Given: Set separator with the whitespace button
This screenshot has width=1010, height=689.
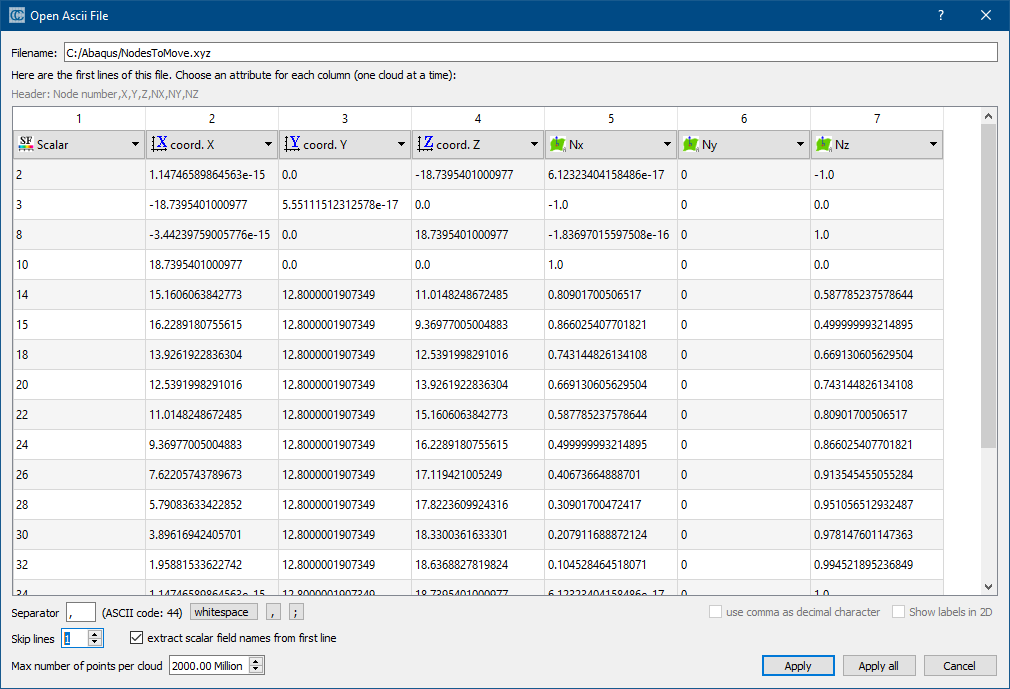Looking at the screenshot, I should coord(224,612).
